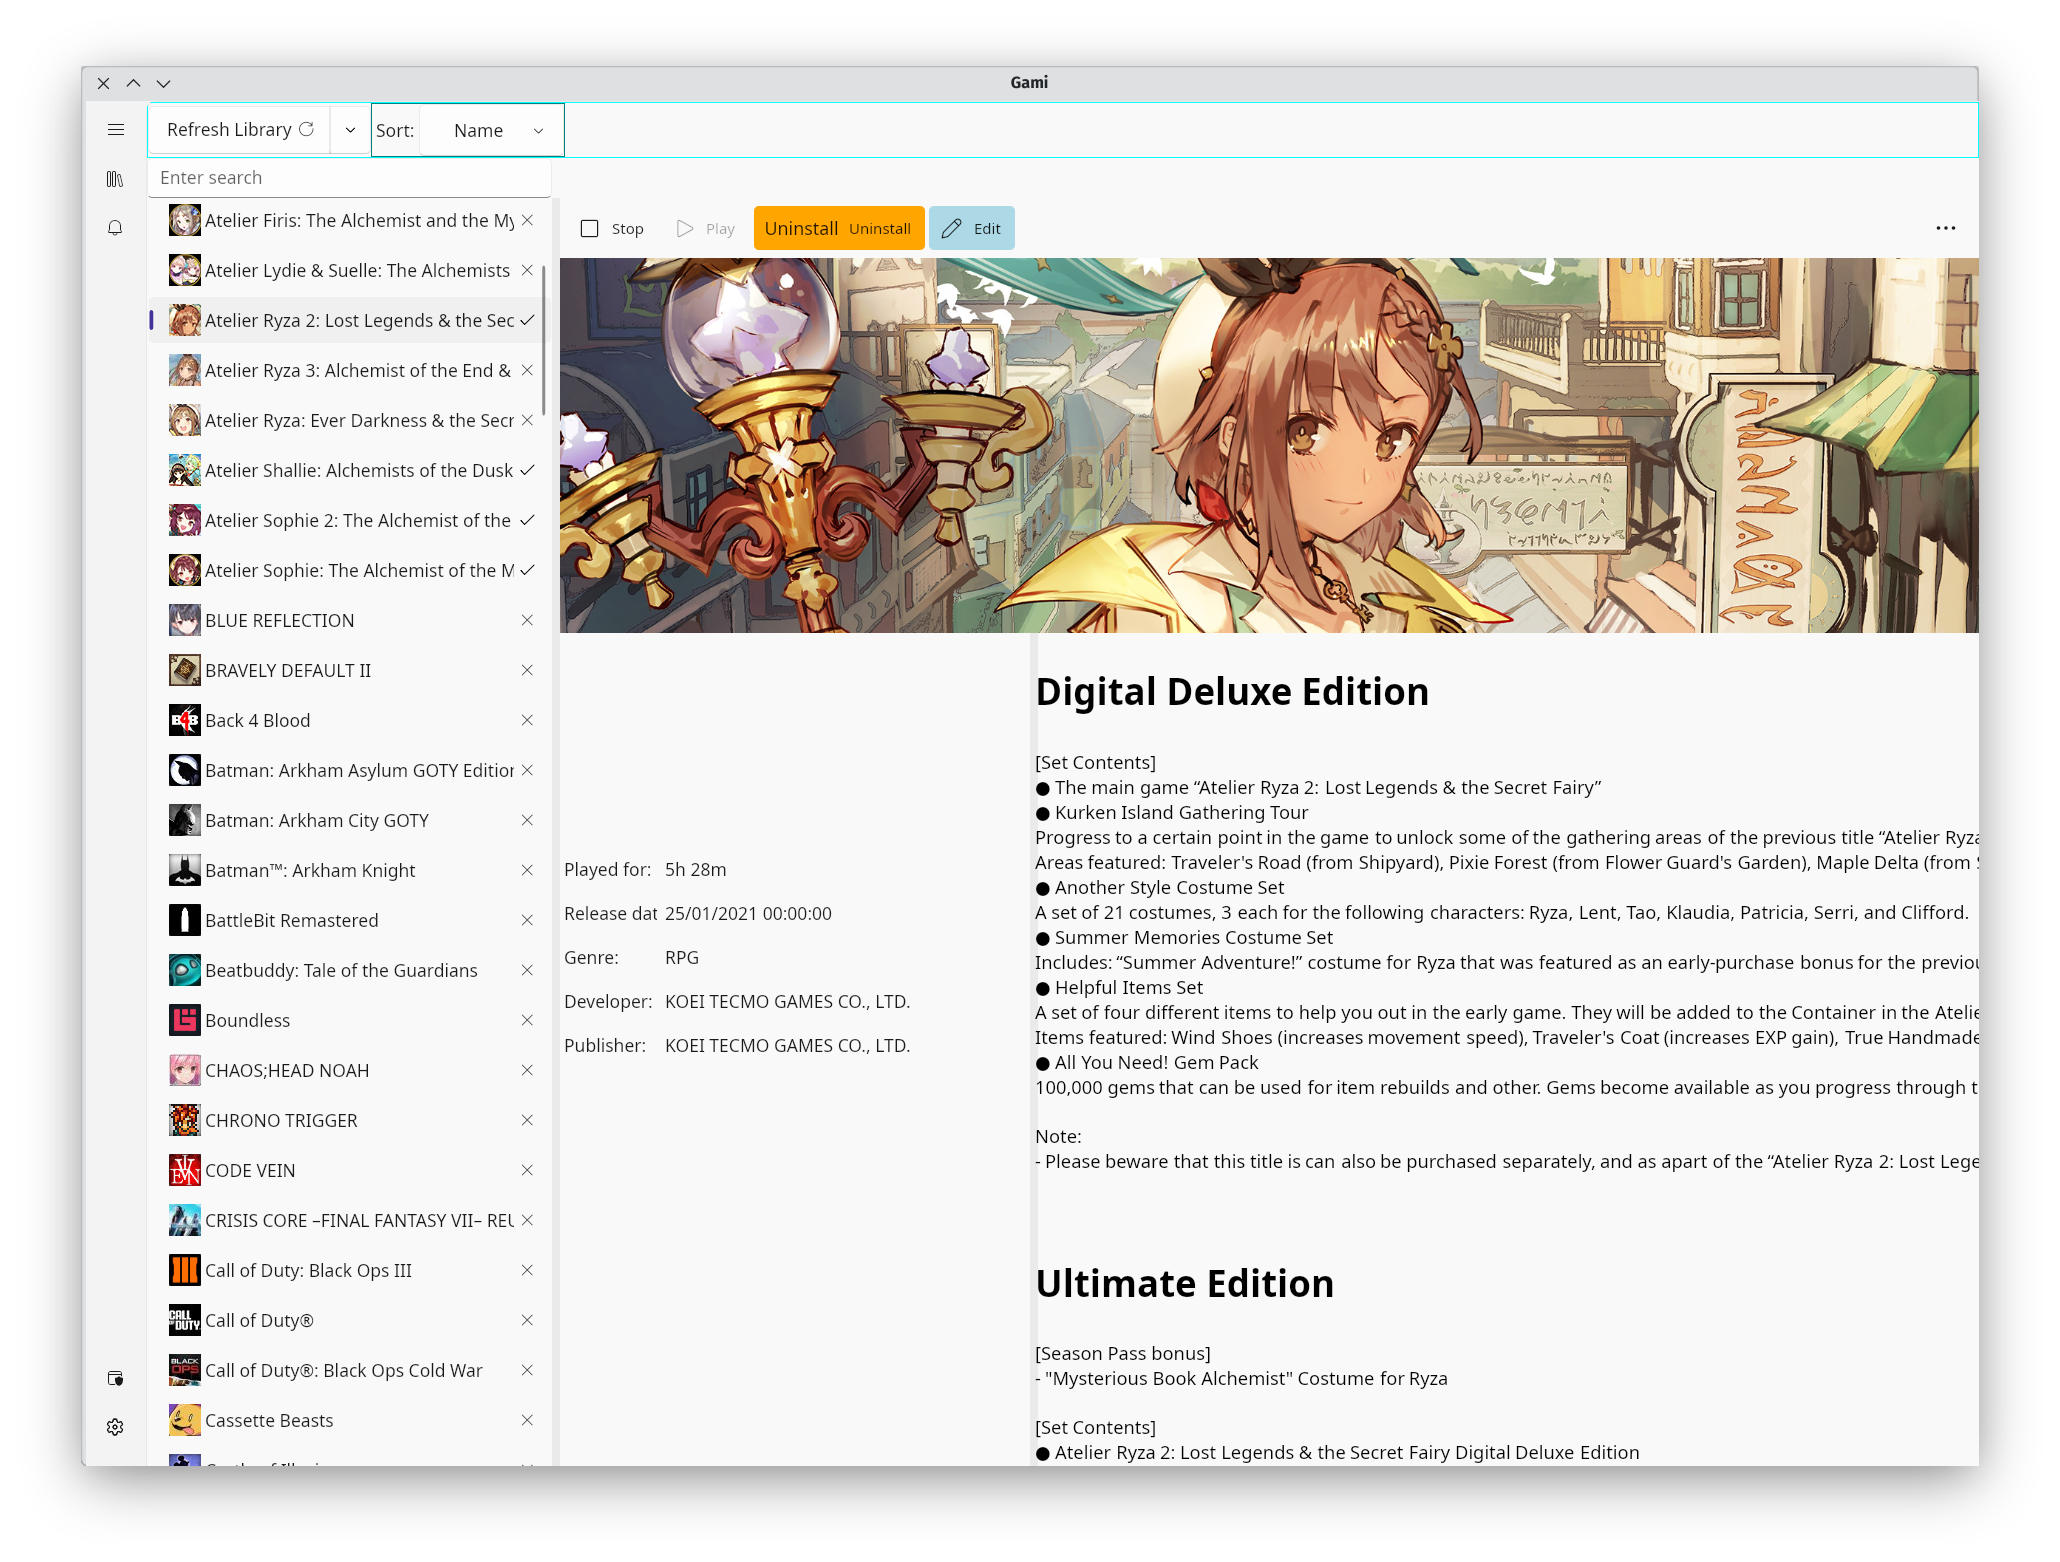Click the Edit pencil icon

click(950, 228)
